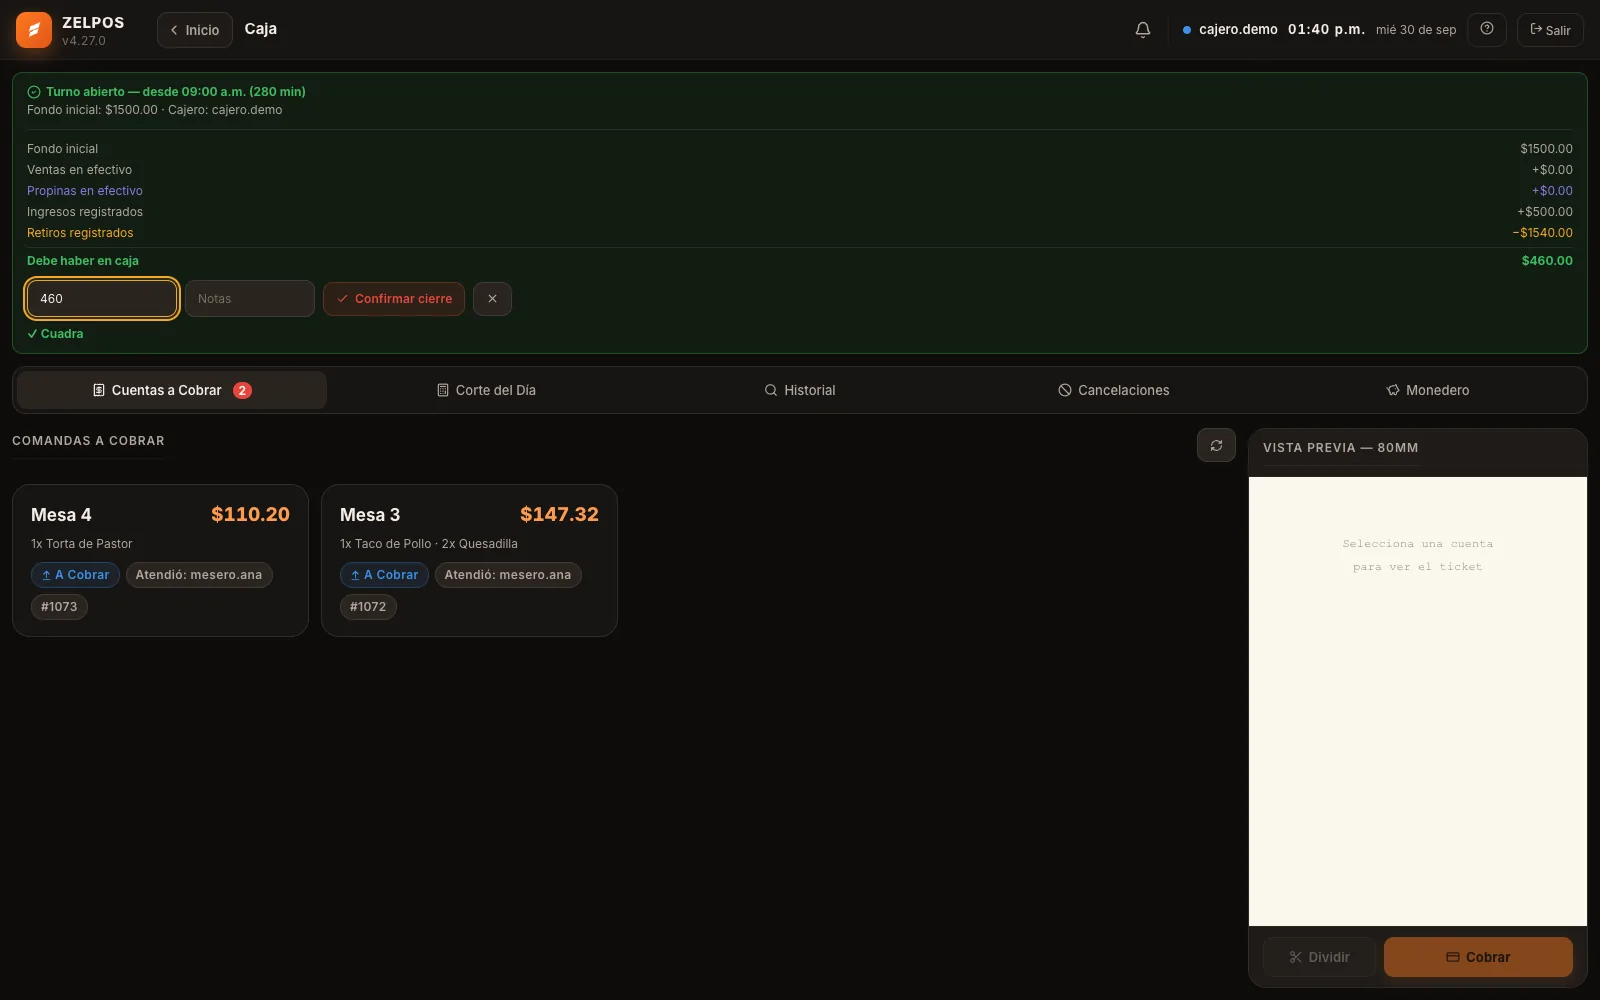The height and width of the screenshot is (1000, 1600).
Task: Switch to the Cuentas a Cobrar tab
Action: point(172,390)
